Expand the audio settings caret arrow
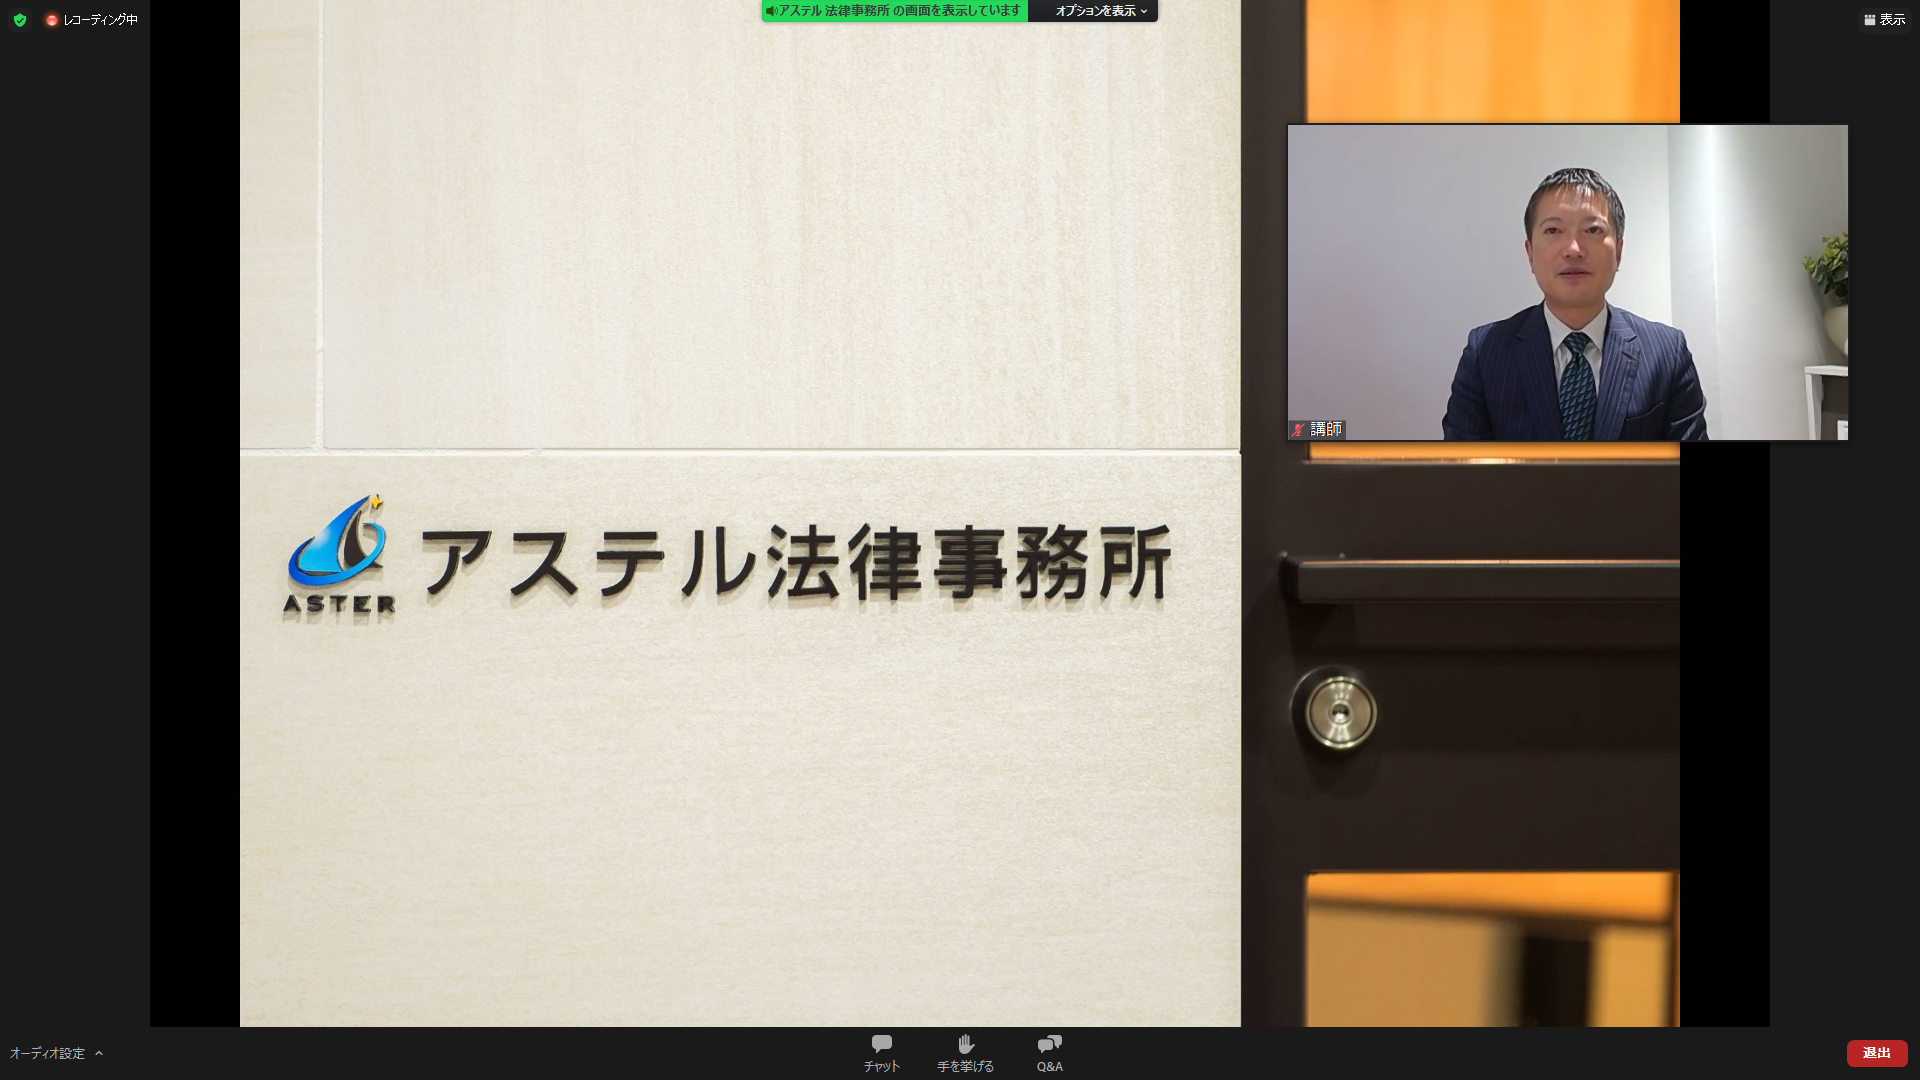The width and height of the screenshot is (1920, 1080). 99,1053
